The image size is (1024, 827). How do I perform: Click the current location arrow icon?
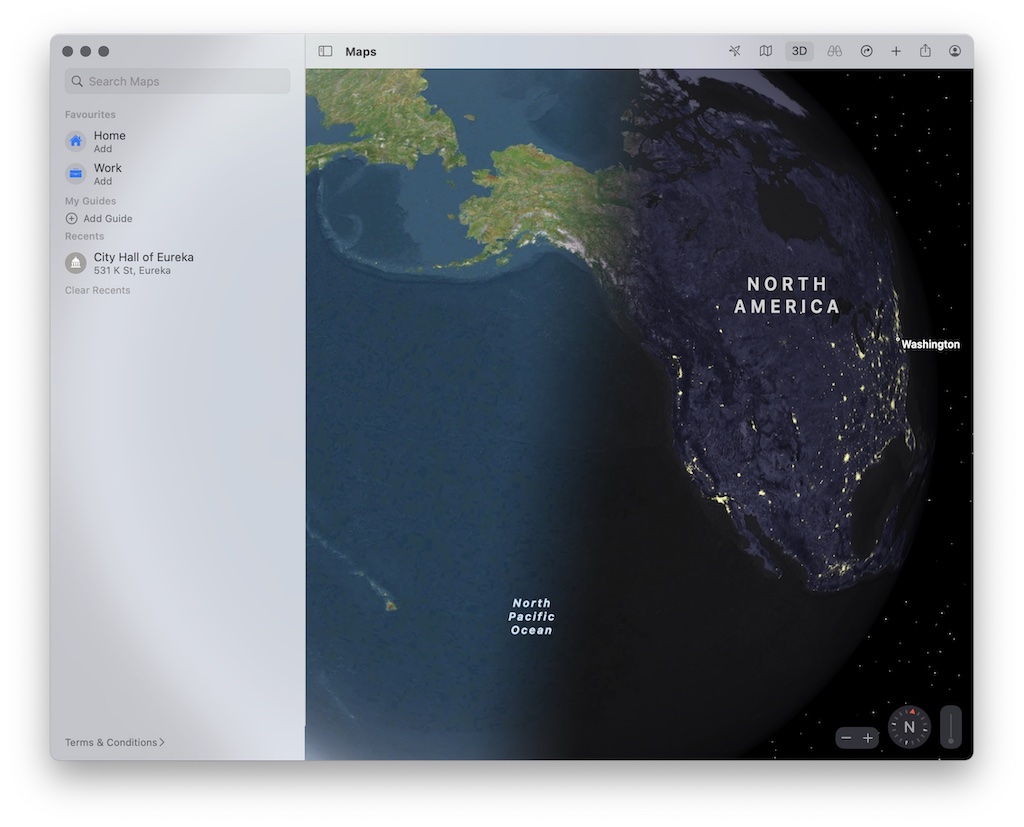point(735,51)
